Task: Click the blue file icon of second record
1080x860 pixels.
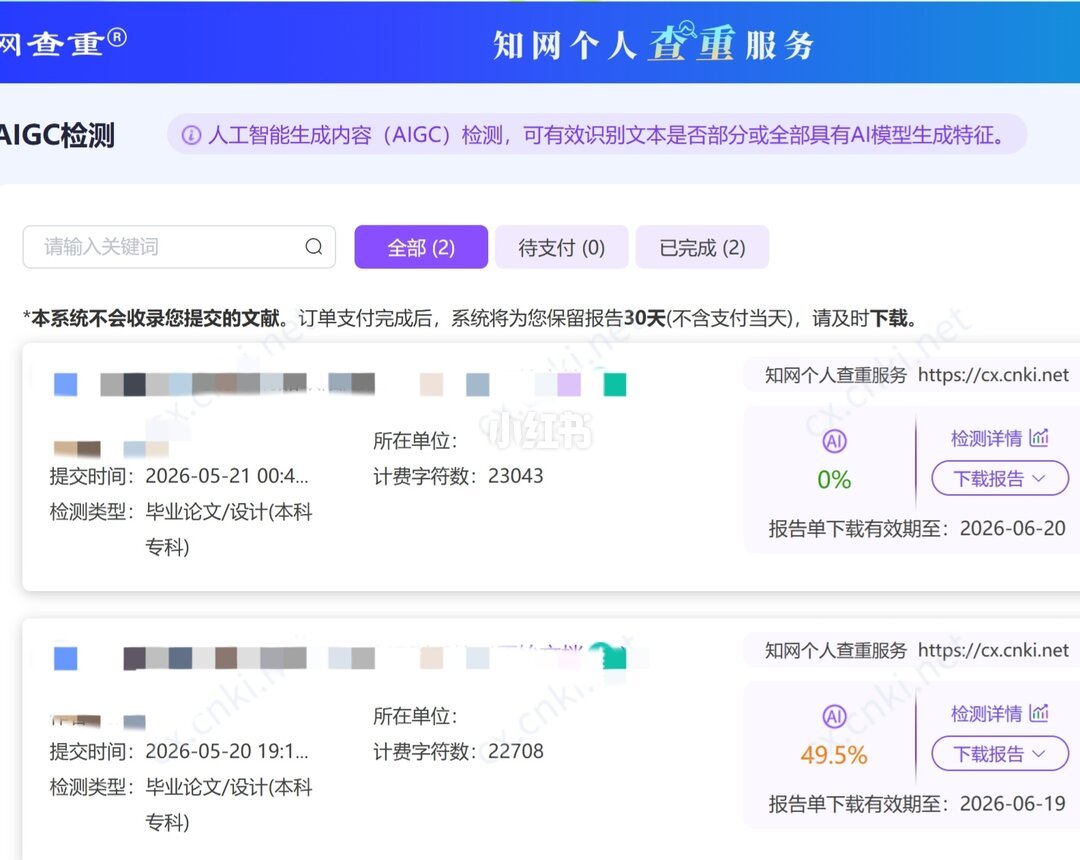Action: pos(65,658)
